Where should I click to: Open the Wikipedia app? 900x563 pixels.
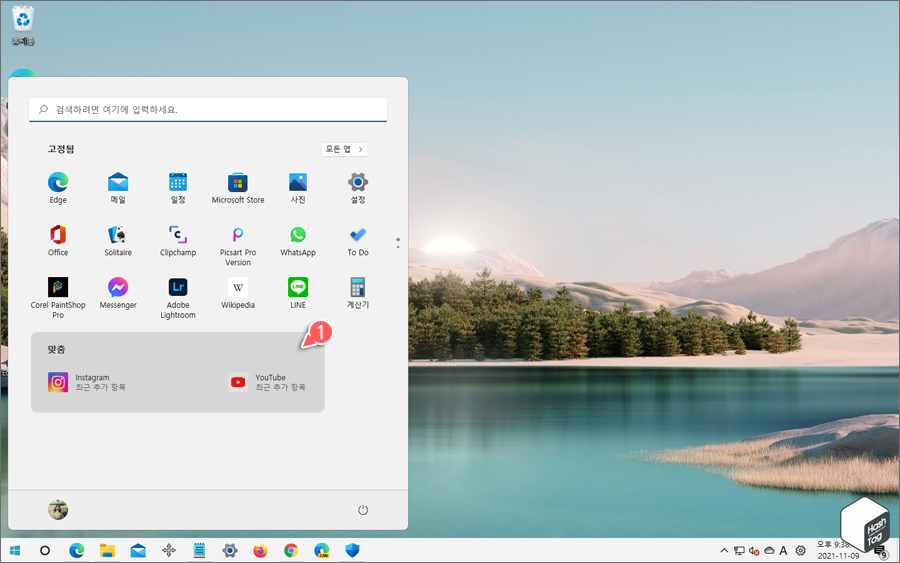point(238,293)
